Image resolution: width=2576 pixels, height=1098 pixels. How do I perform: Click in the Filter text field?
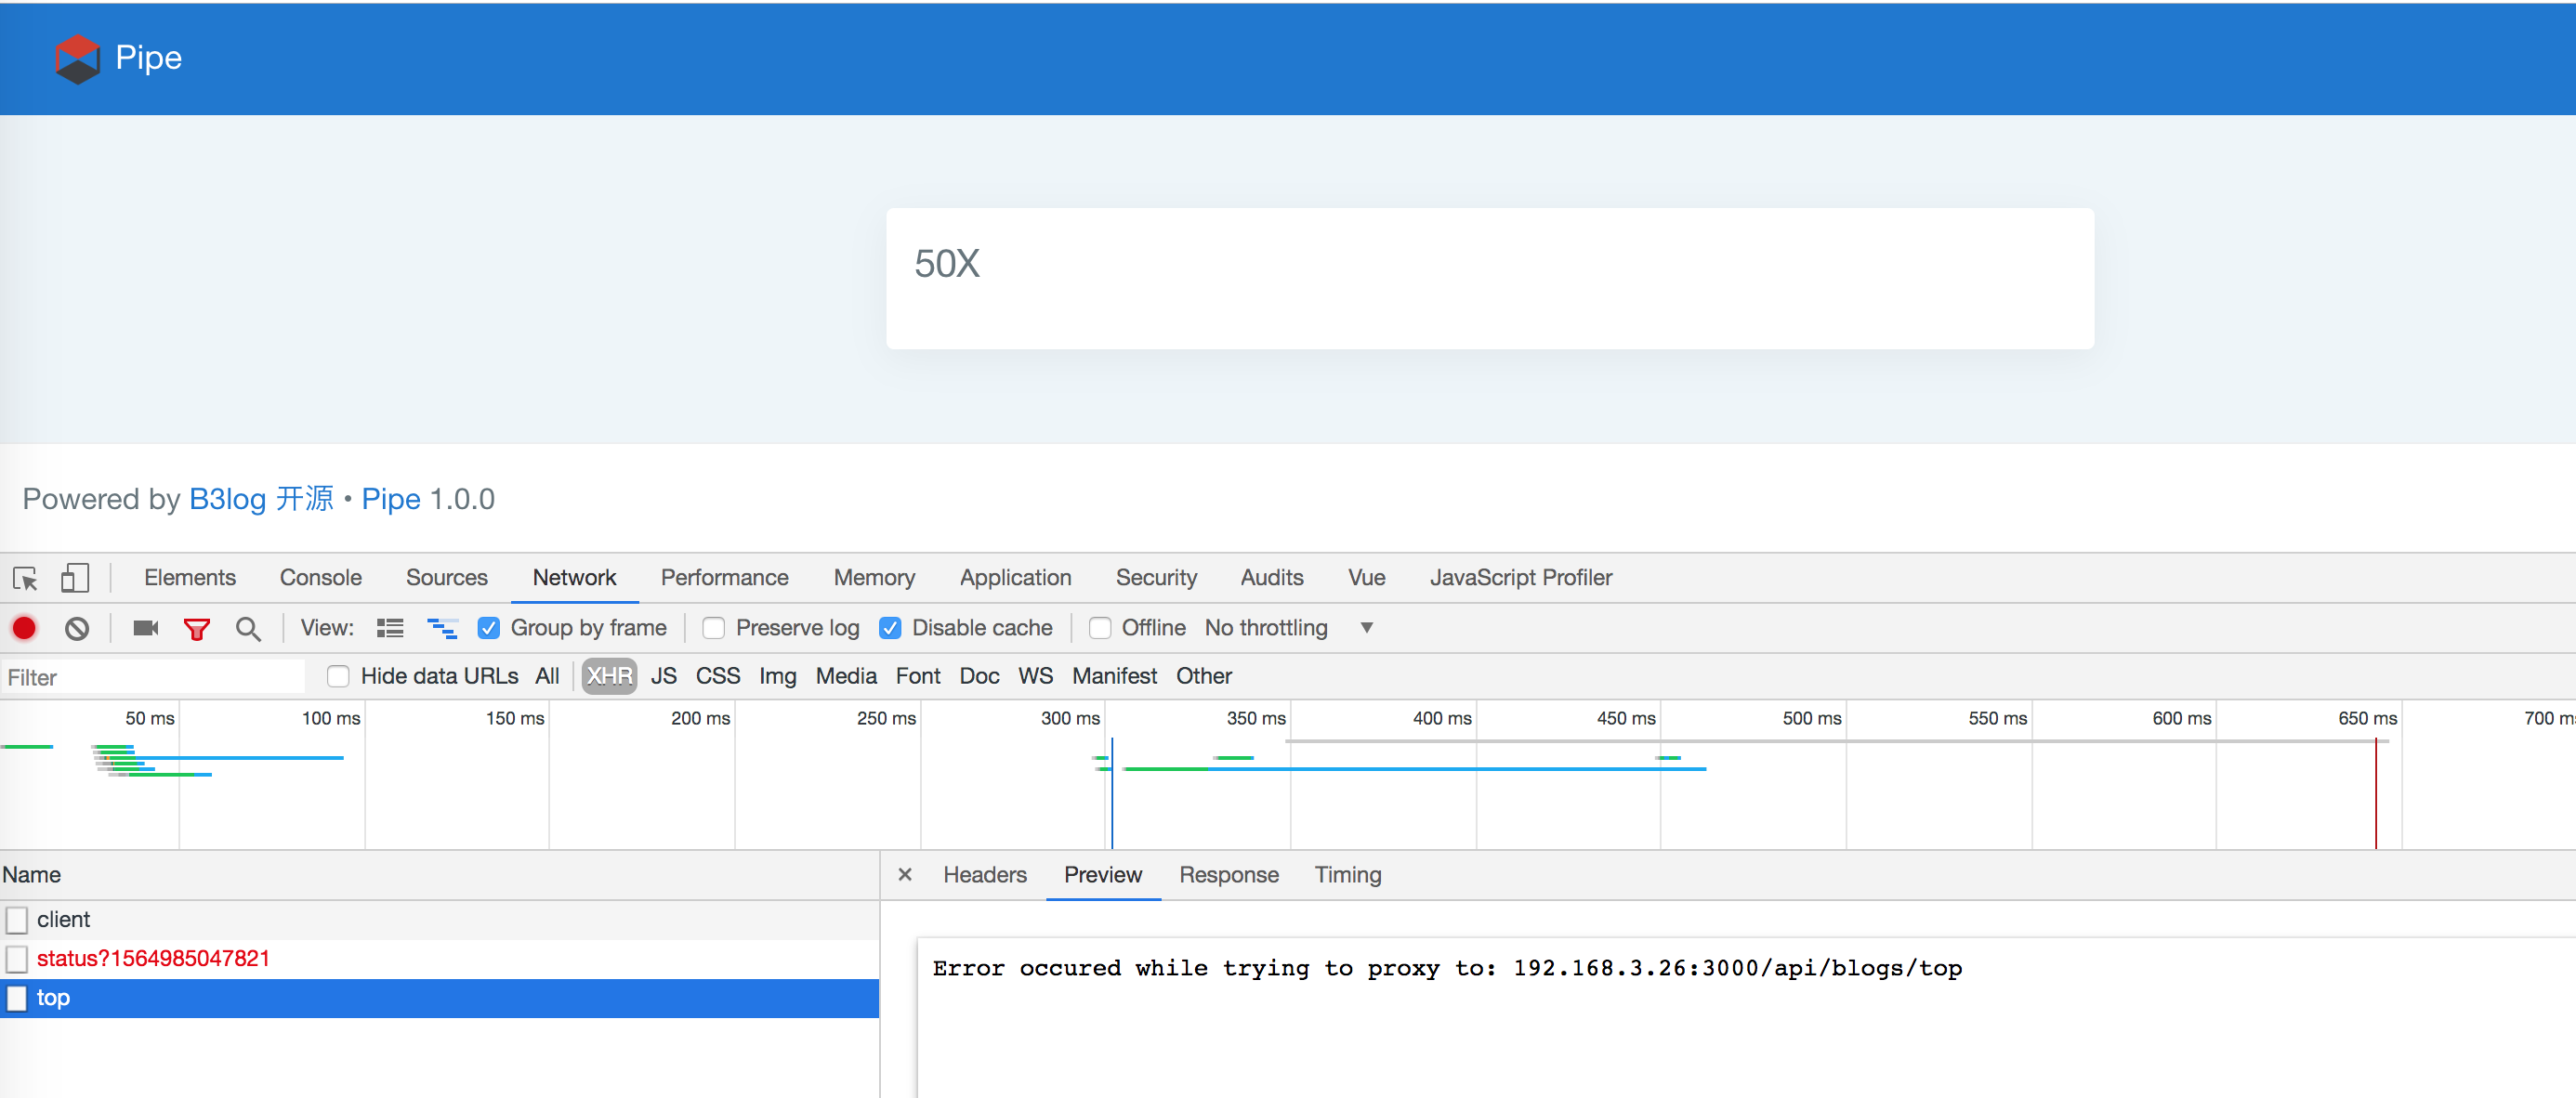(152, 677)
